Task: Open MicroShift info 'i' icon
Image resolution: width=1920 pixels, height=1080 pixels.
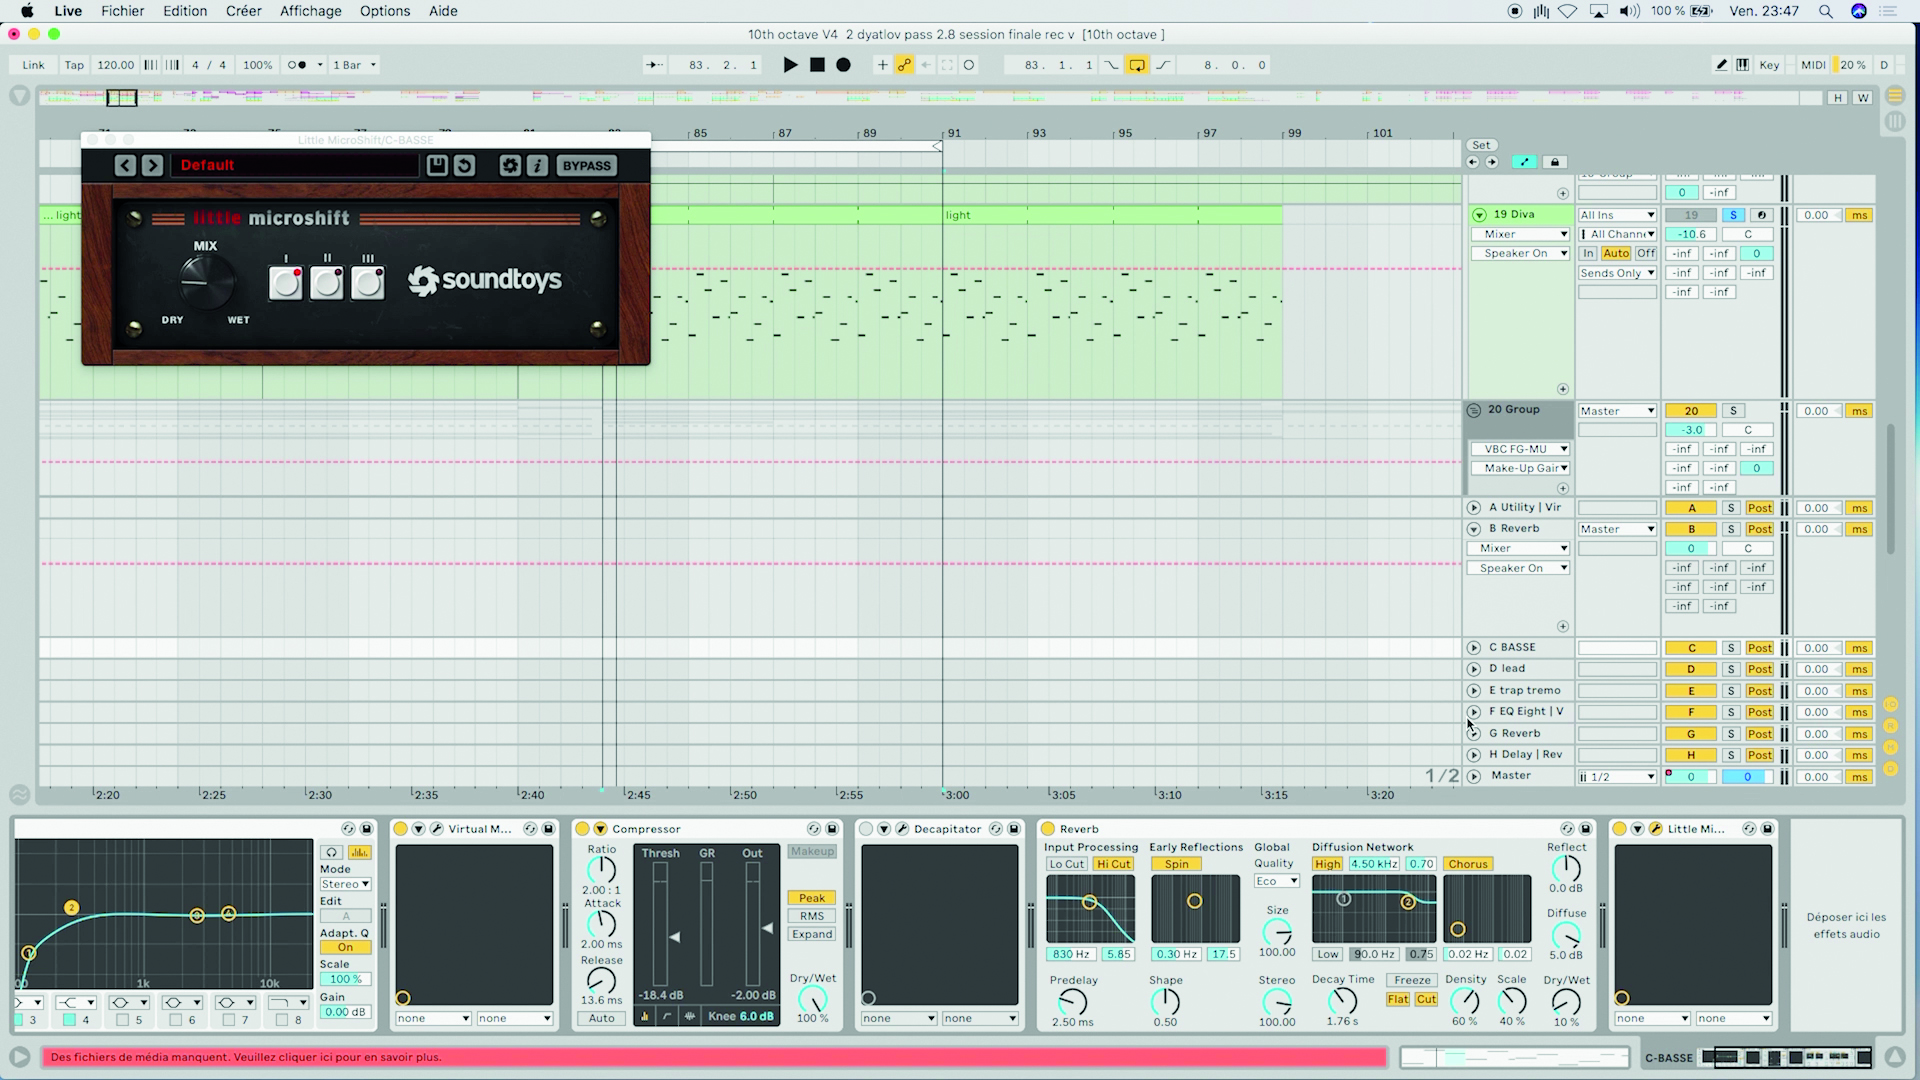Action: [537, 166]
